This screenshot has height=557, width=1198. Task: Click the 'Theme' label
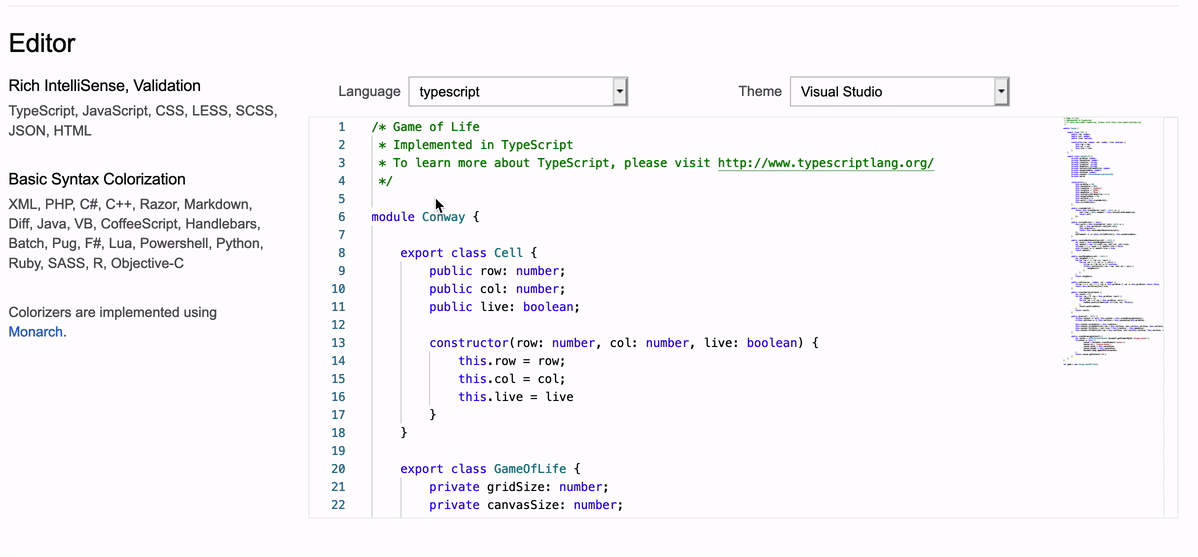[x=760, y=92]
